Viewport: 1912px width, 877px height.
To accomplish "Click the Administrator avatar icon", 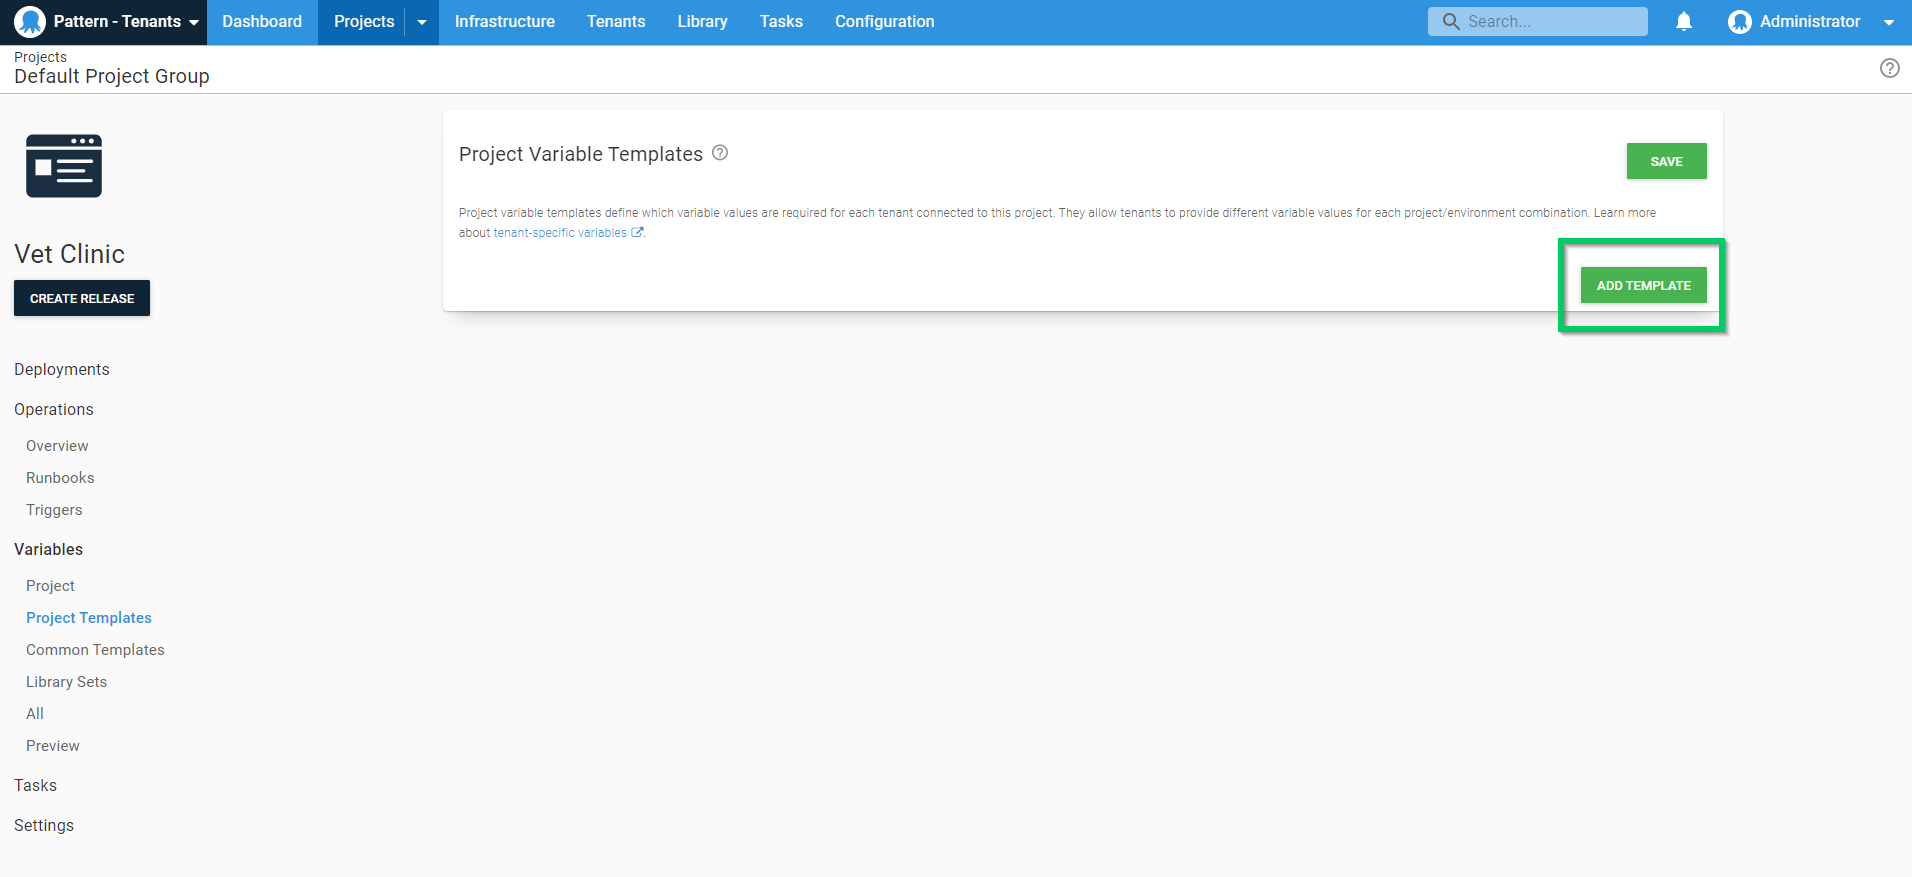I will (1739, 22).
